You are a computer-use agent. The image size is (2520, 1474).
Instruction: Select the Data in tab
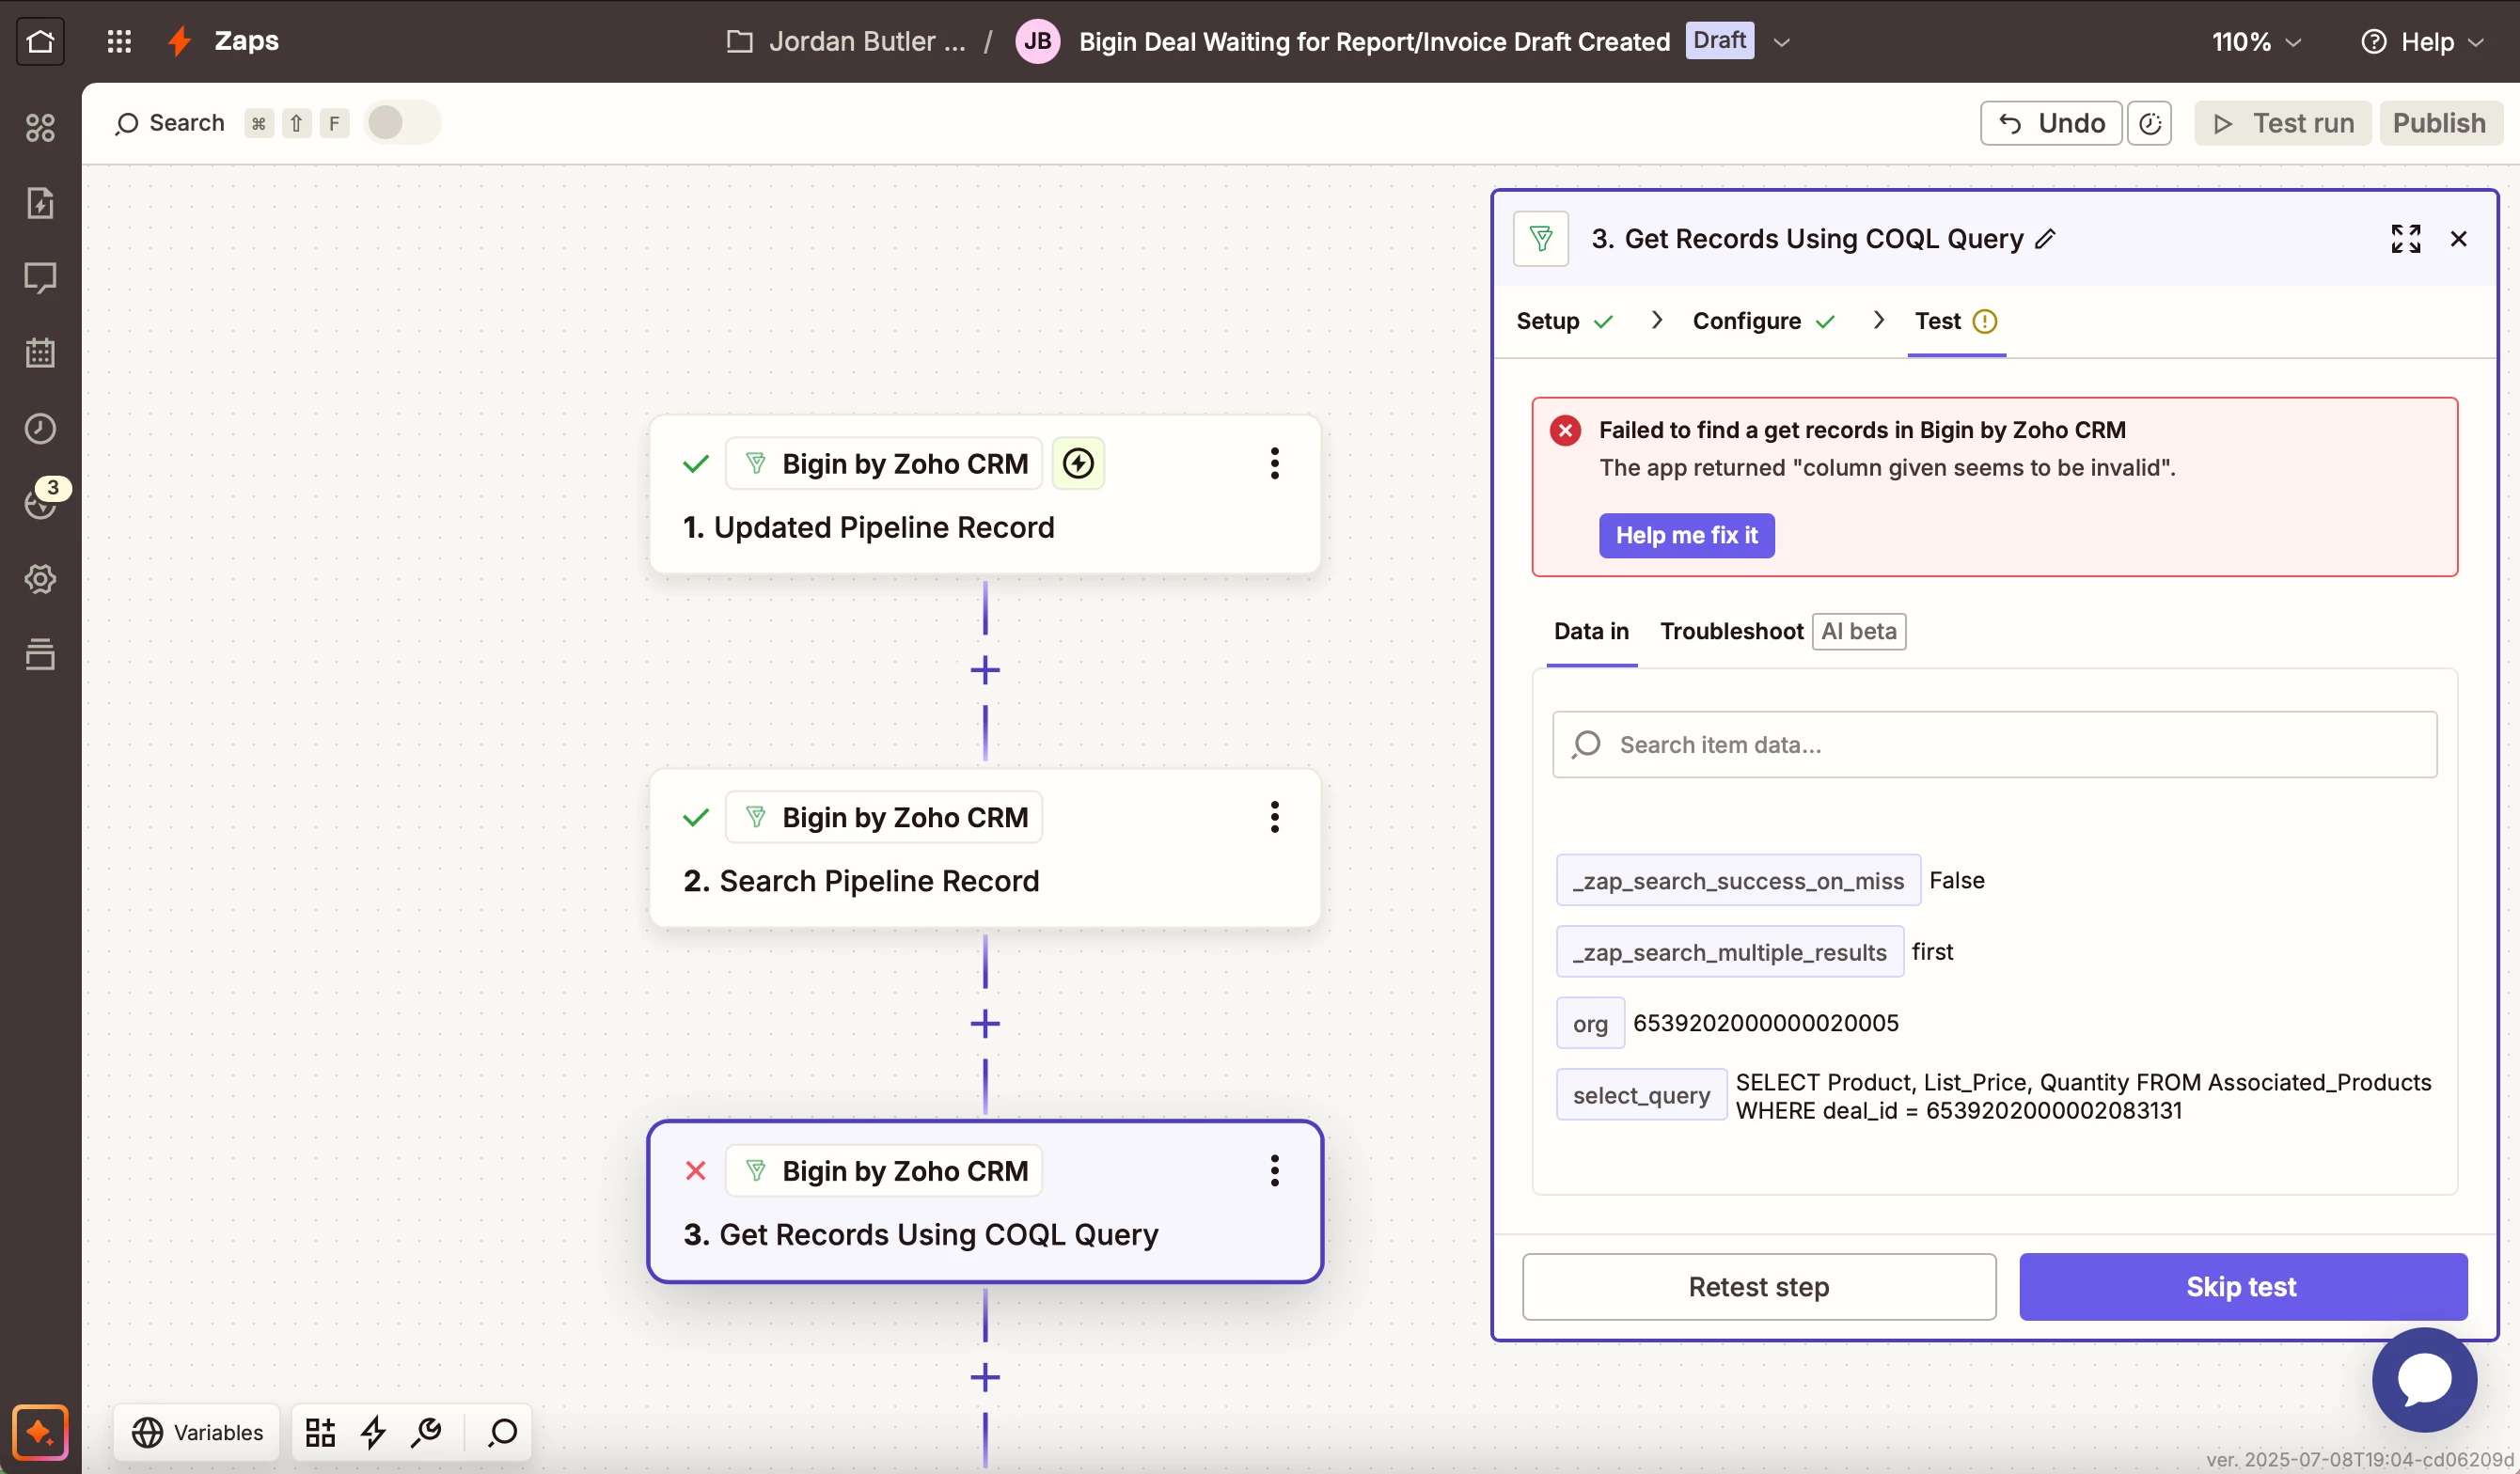click(x=1591, y=631)
